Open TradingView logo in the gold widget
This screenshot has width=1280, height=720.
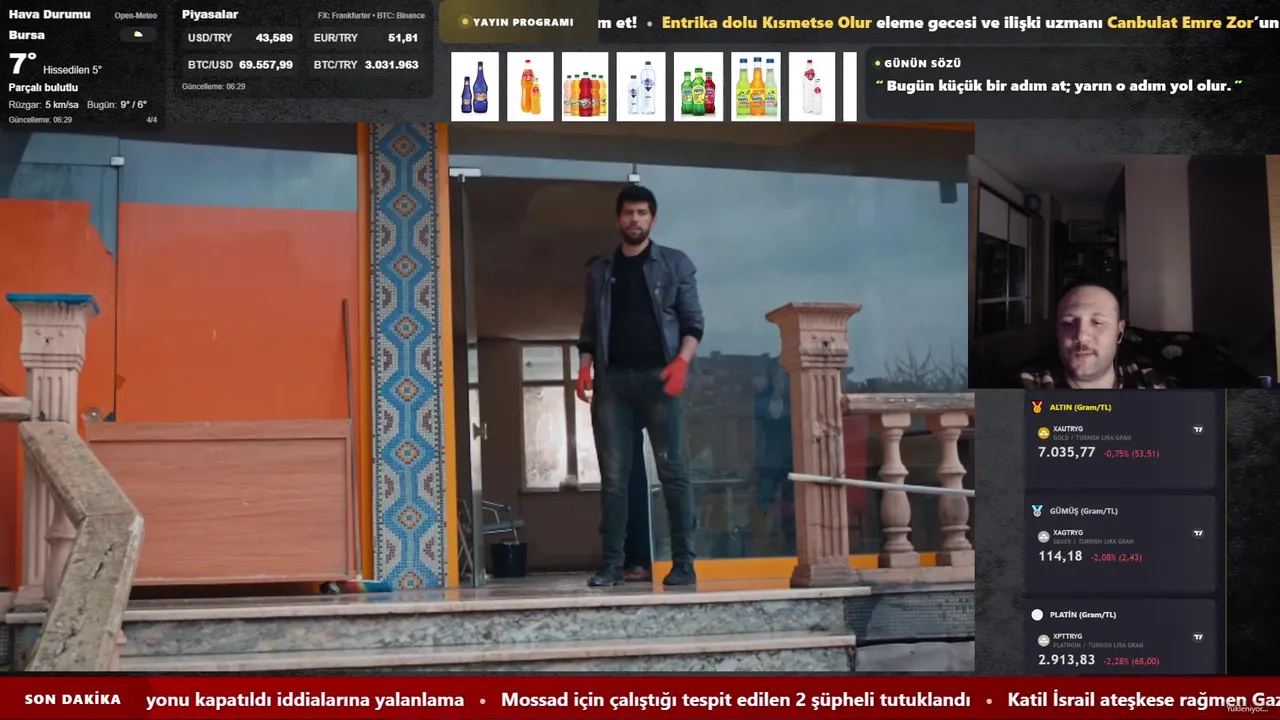pyautogui.click(x=1198, y=430)
